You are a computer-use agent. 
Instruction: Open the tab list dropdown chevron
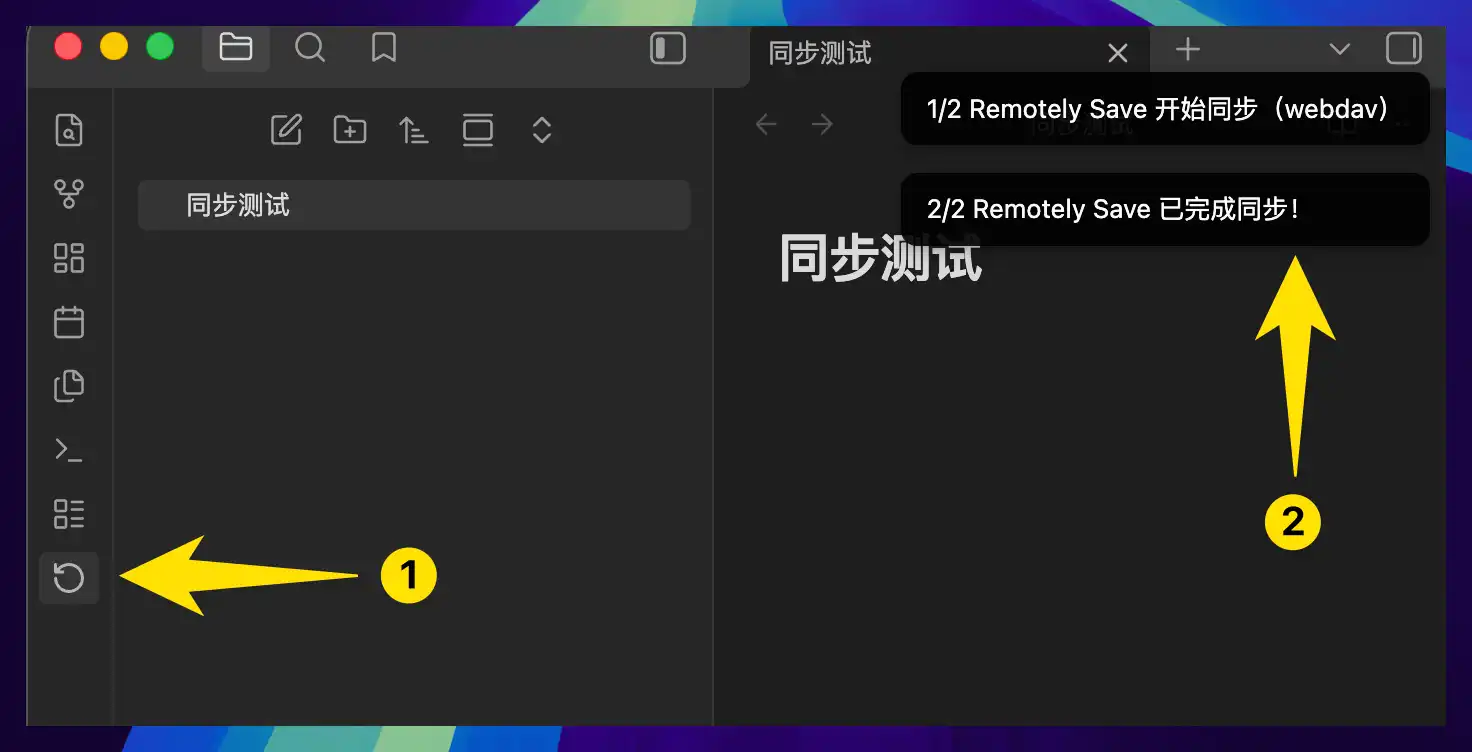tap(1340, 49)
